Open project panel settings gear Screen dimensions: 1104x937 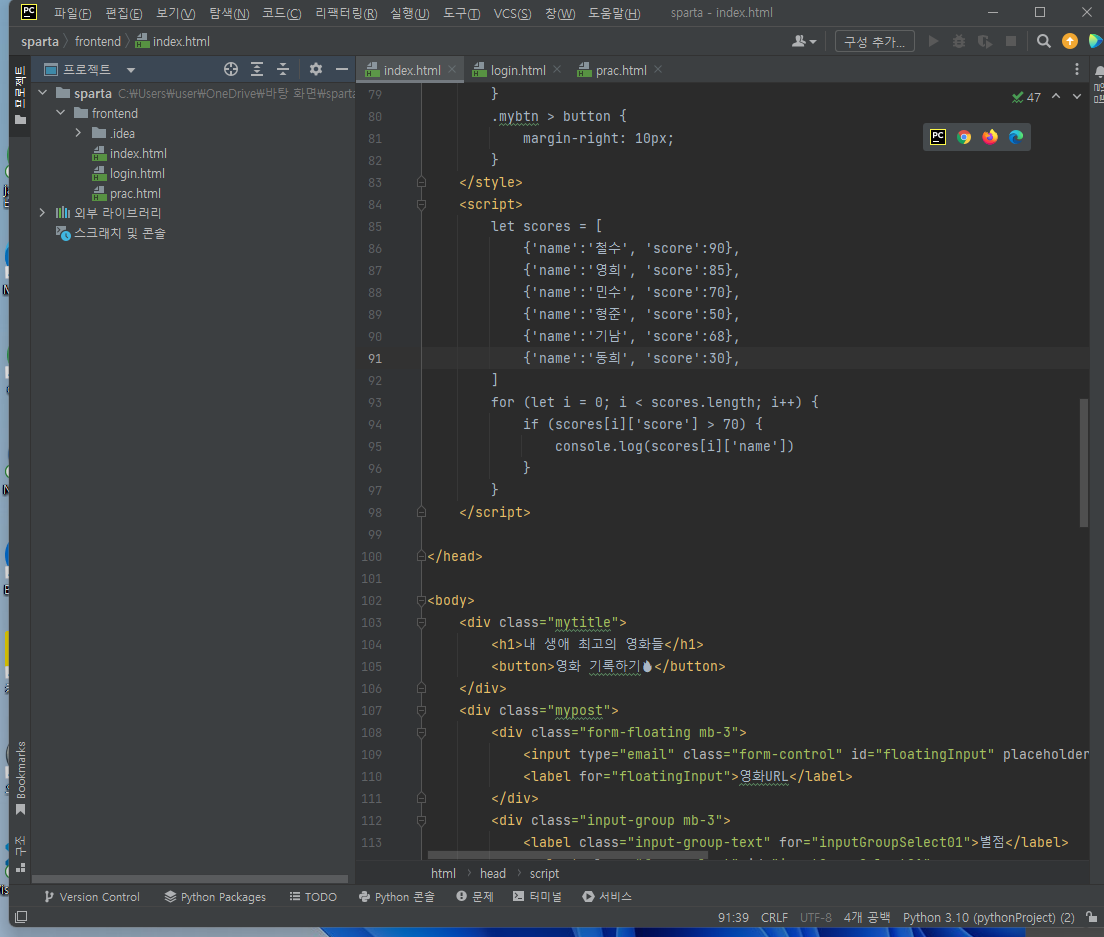click(x=315, y=69)
